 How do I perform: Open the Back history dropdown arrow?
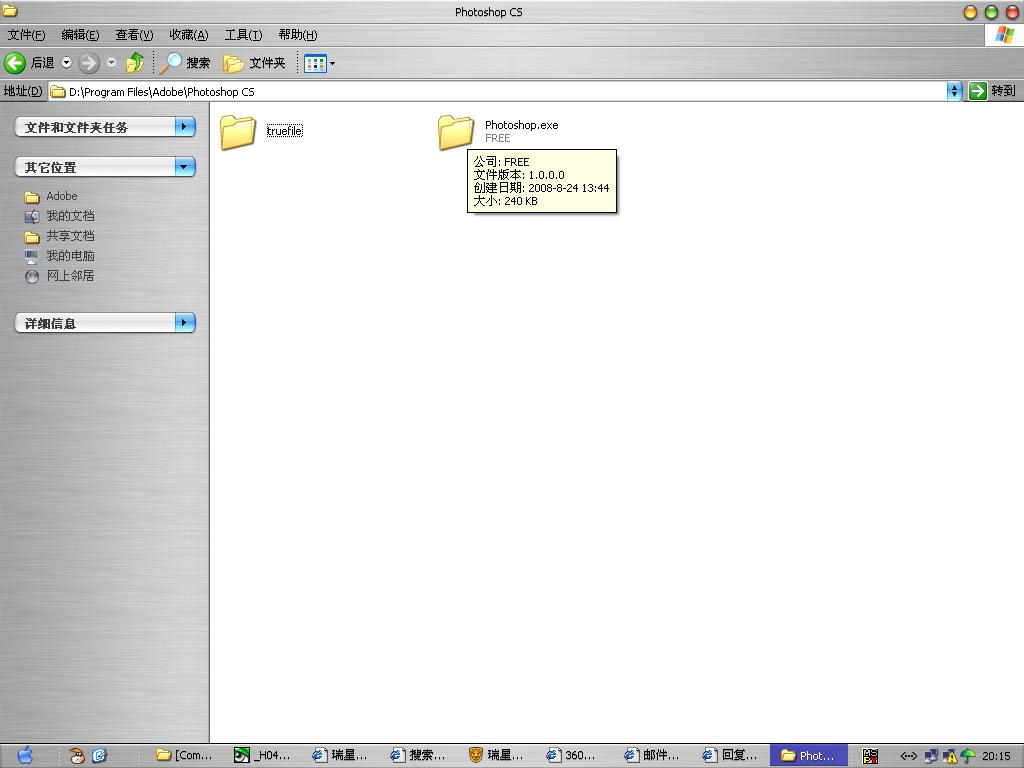67,63
